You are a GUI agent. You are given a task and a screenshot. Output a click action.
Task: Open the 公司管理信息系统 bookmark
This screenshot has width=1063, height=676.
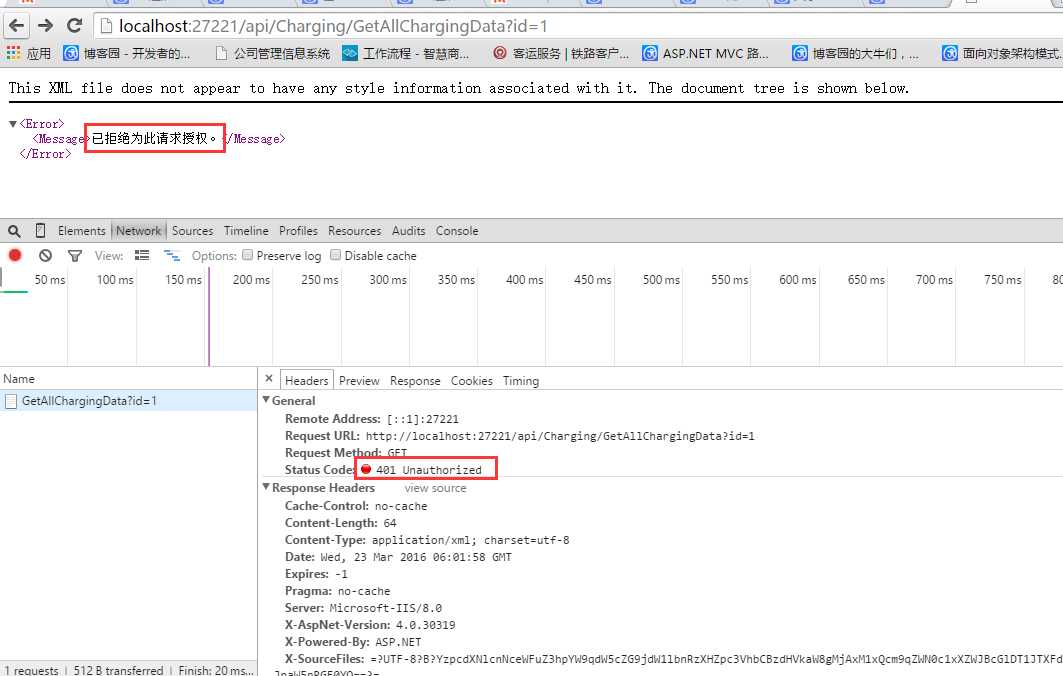273,53
